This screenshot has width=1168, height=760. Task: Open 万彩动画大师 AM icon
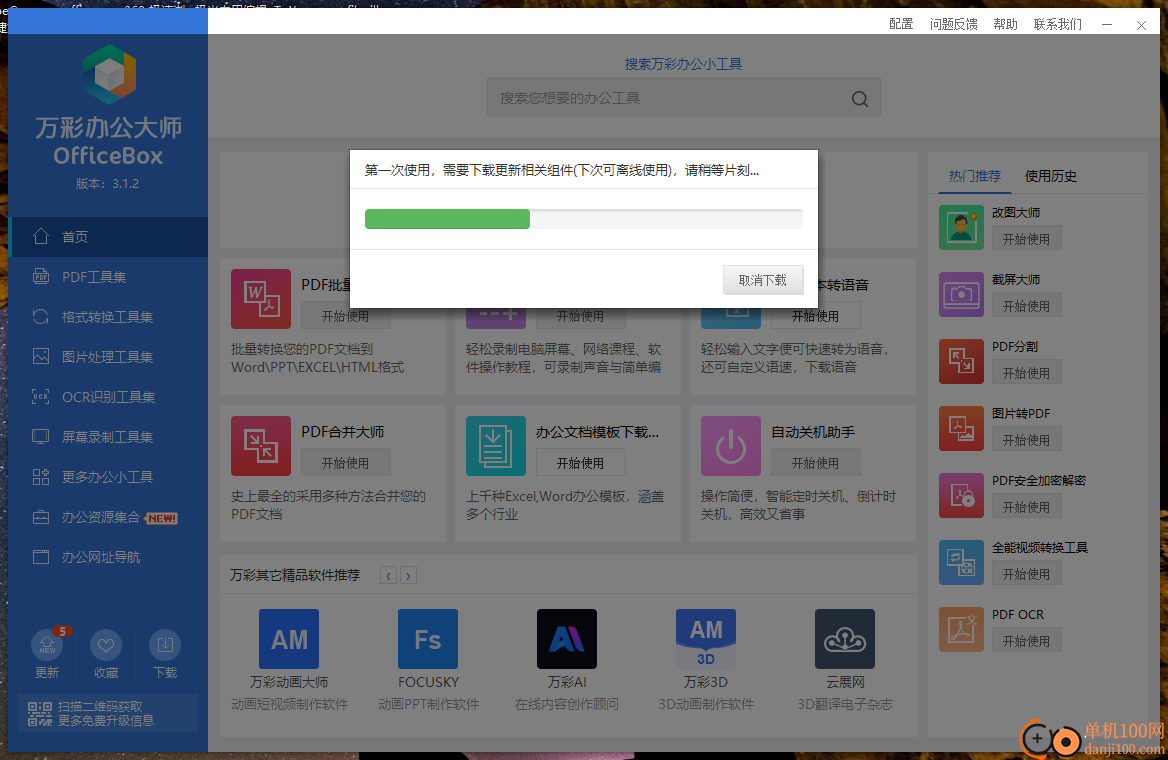pos(289,639)
